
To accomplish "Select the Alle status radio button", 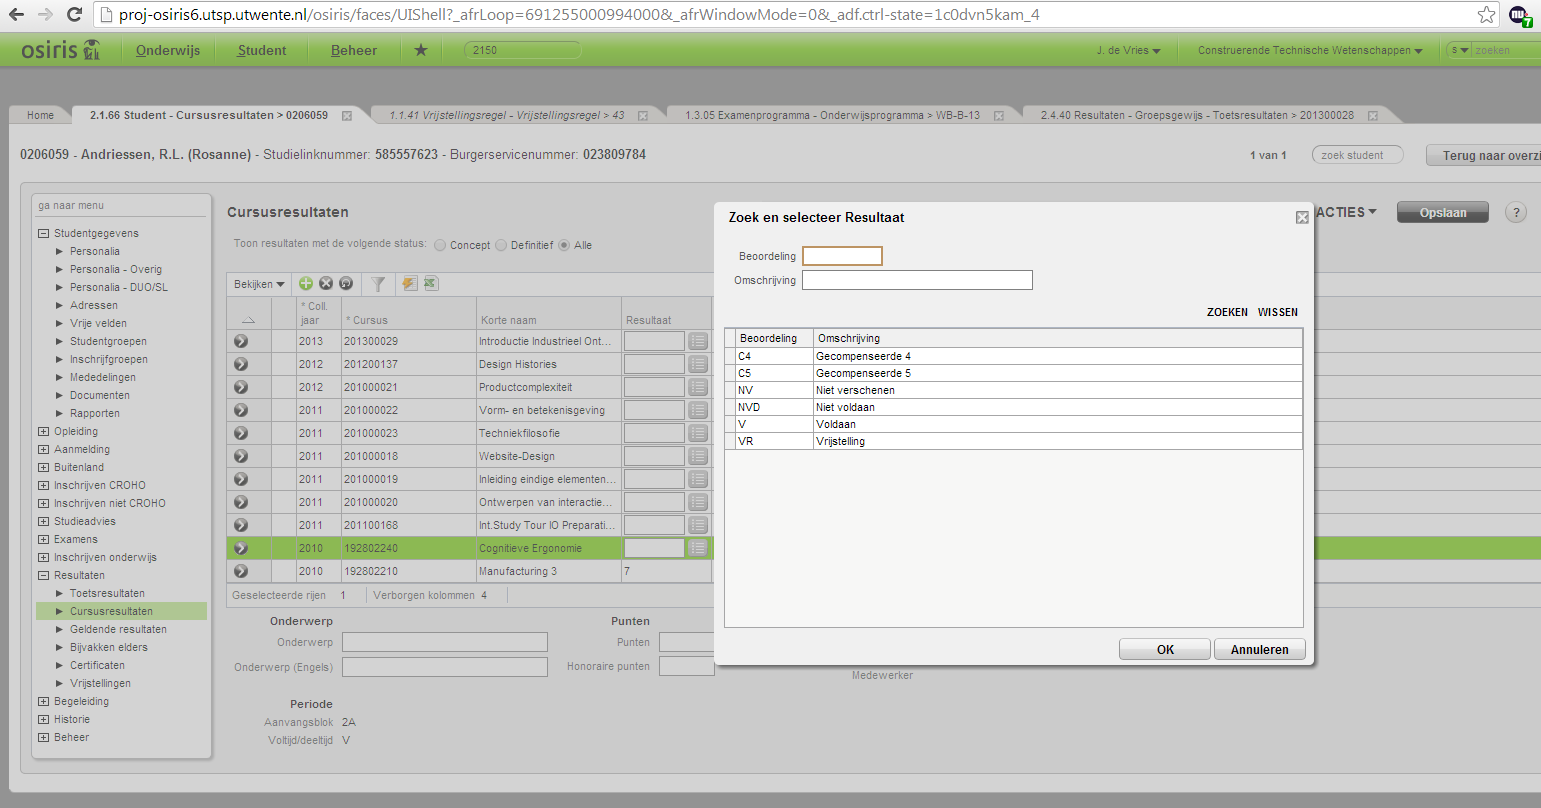I will coord(564,245).
